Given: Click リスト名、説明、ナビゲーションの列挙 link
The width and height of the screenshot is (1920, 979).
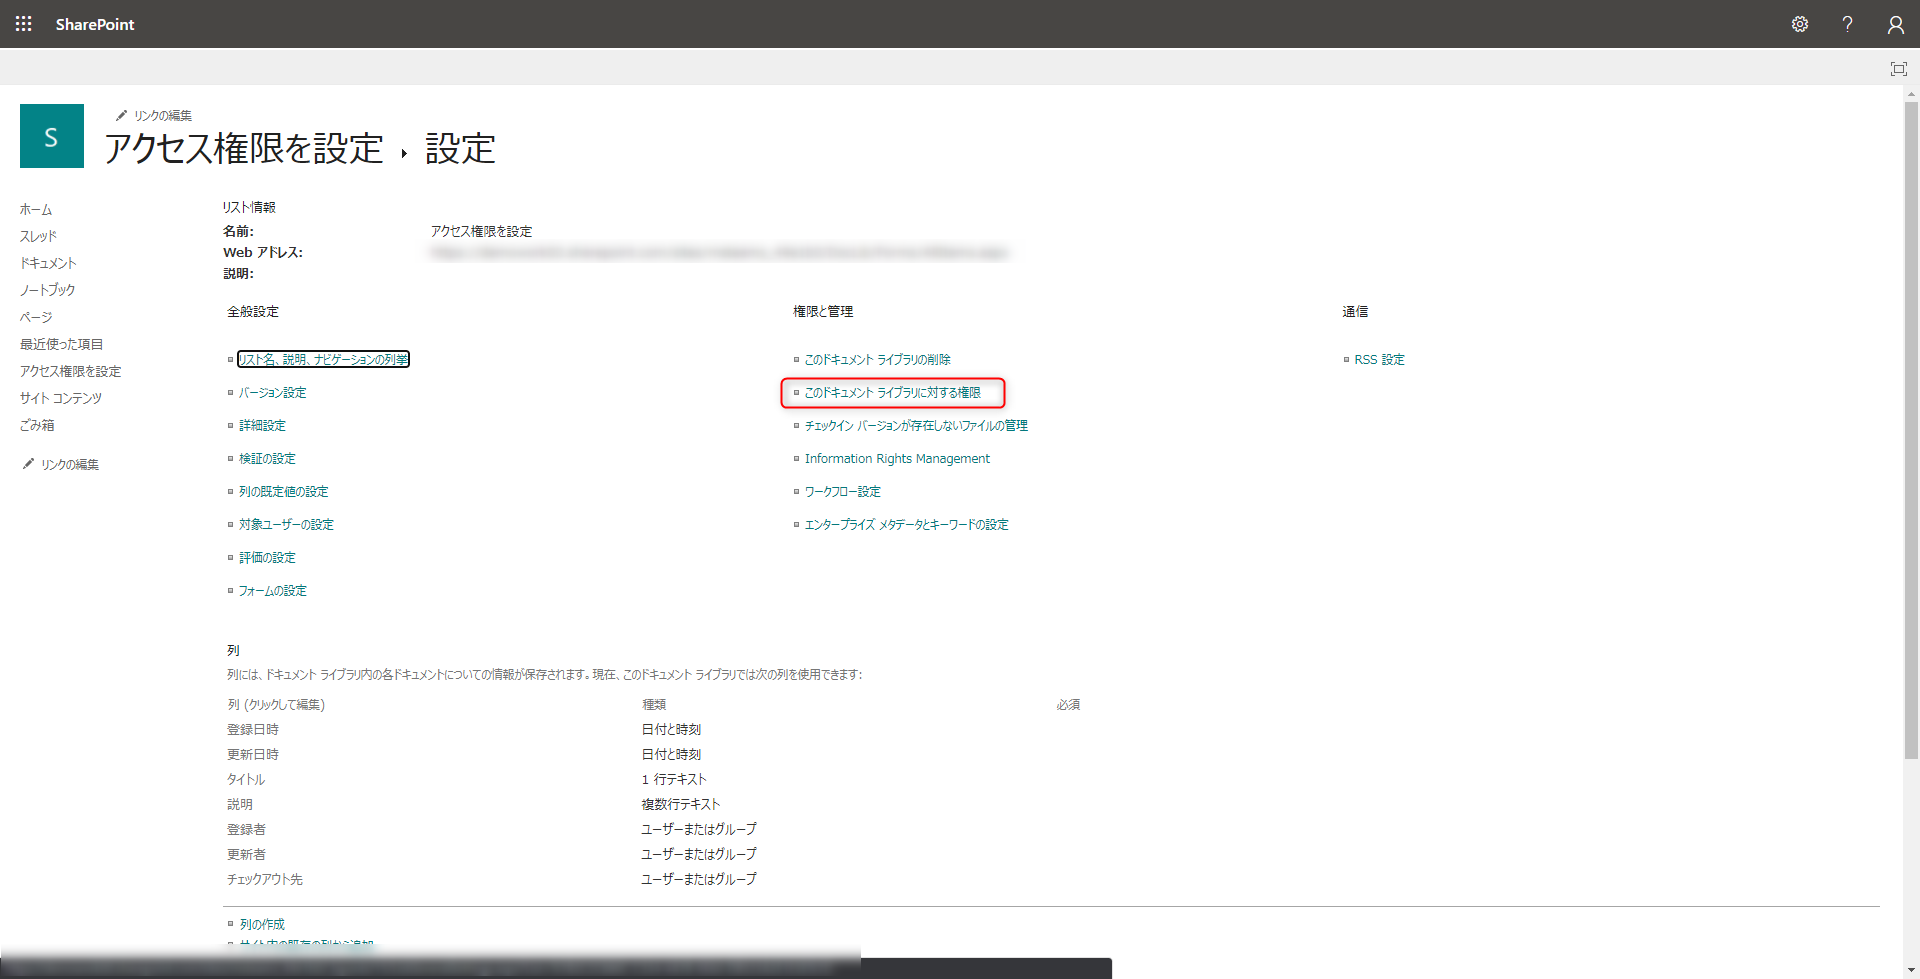Looking at the screenshot, I should tap(323, 360).
